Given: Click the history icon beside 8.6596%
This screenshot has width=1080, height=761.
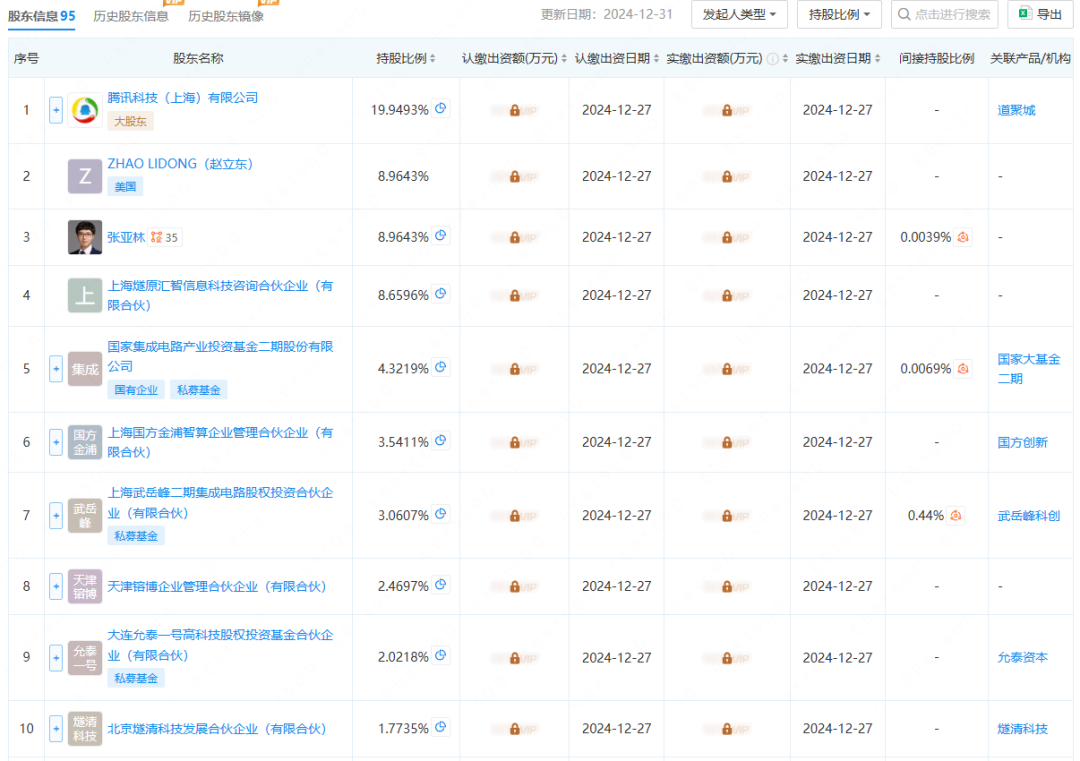Looking at the screenshot, I should click(x=441, y=294).
